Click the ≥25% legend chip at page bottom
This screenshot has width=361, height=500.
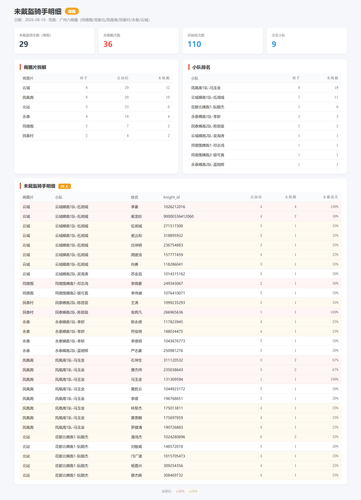click(193, 491)
